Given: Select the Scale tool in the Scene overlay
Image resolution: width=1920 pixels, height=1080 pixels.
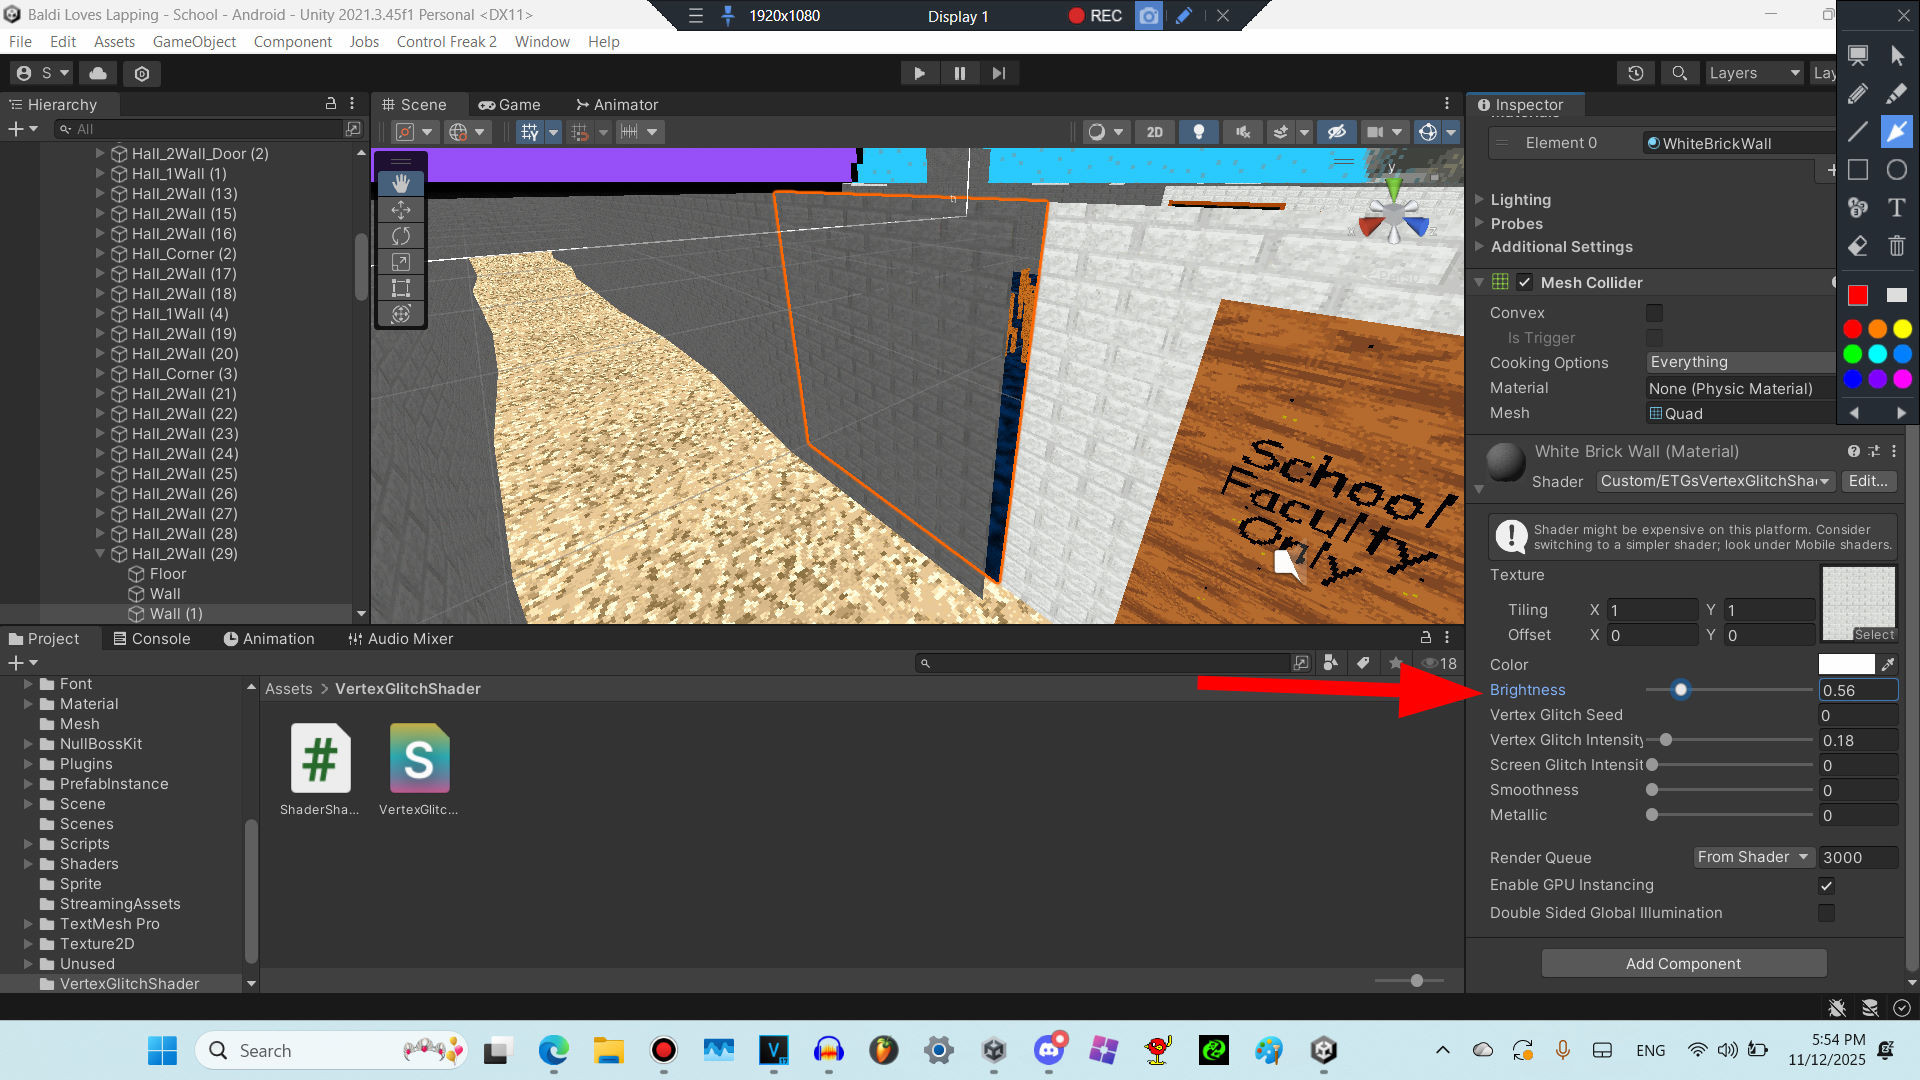Looking at the screenshot, I should [x=400, y=262].
